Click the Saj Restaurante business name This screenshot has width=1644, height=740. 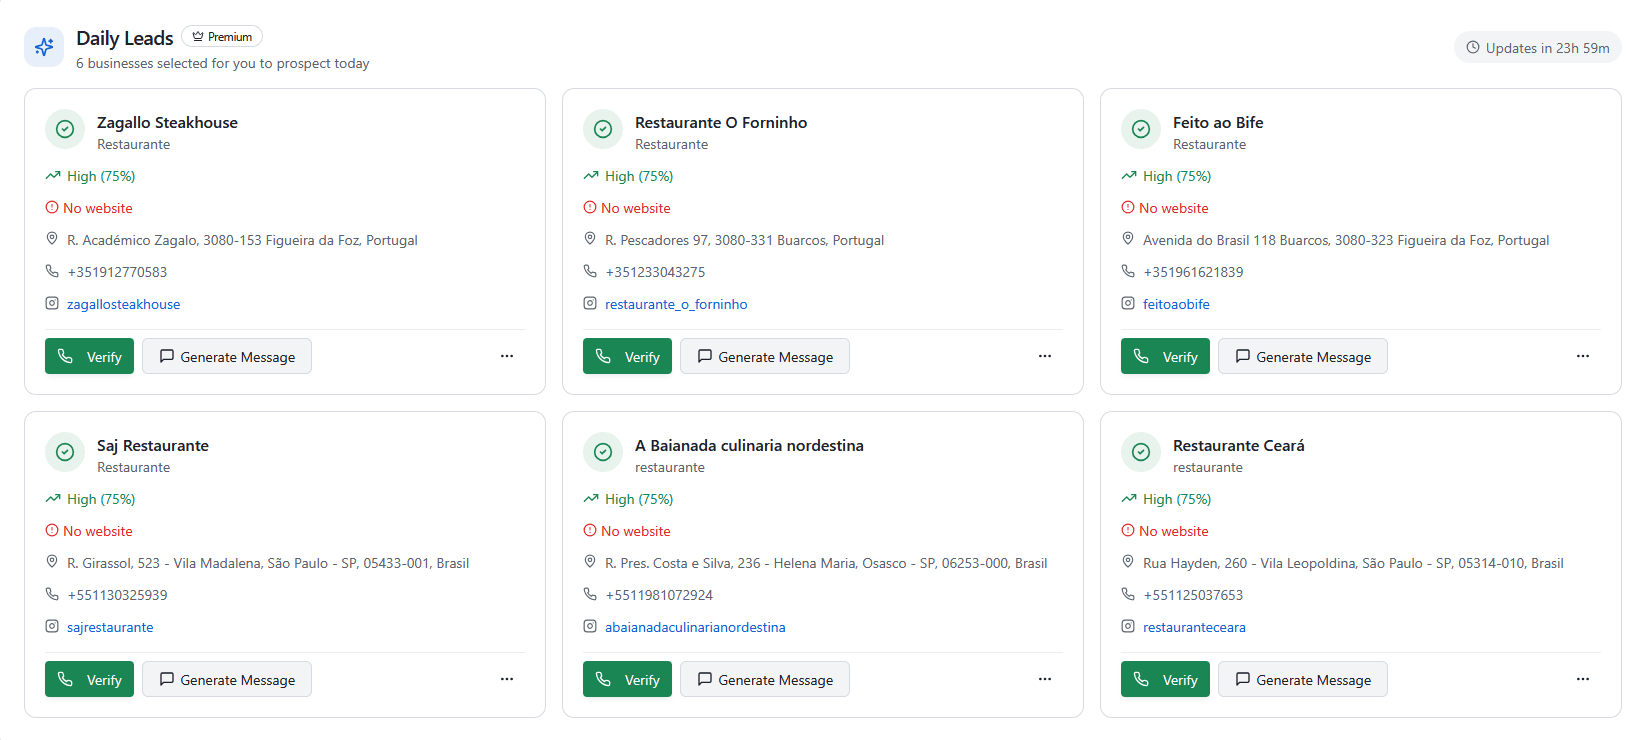(153, 445)
